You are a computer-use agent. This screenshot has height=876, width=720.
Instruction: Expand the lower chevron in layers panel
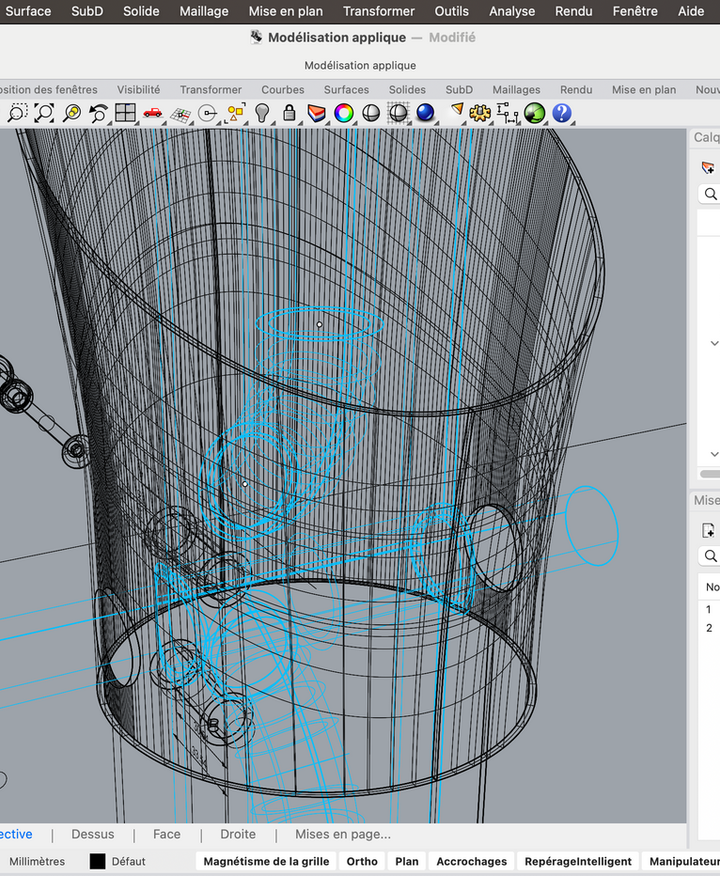point(714,453)
